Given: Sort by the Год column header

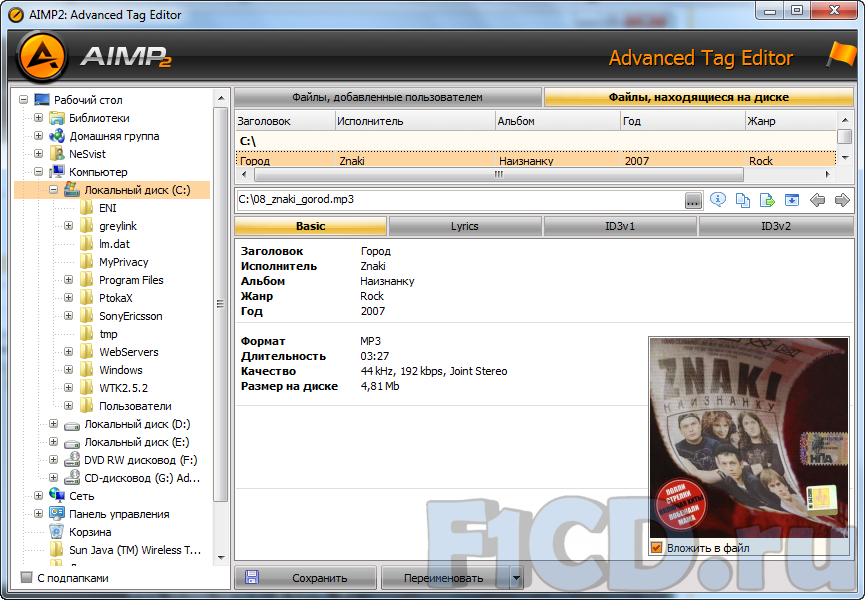Looking at the screenshot, I should click(x=682, y=121).
